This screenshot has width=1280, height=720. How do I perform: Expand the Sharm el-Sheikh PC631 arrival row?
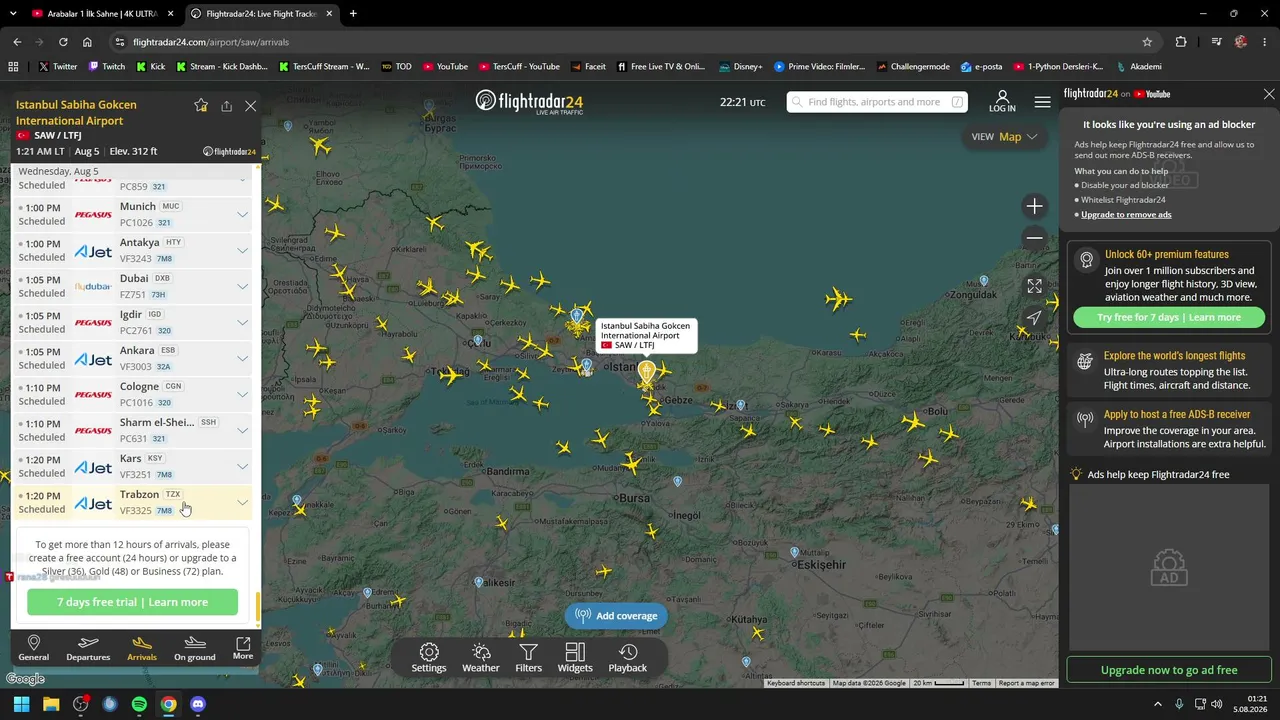click(x=242, y=430)
